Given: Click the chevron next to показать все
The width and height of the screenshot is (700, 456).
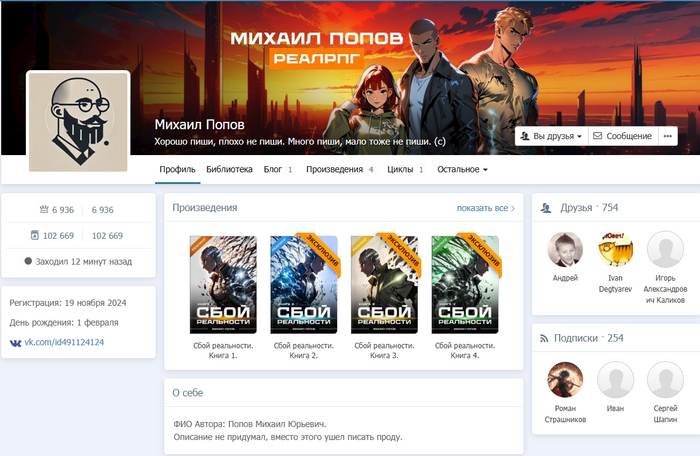Looking at the screenshot, I should pyautogui.click(x=512, y=208).
